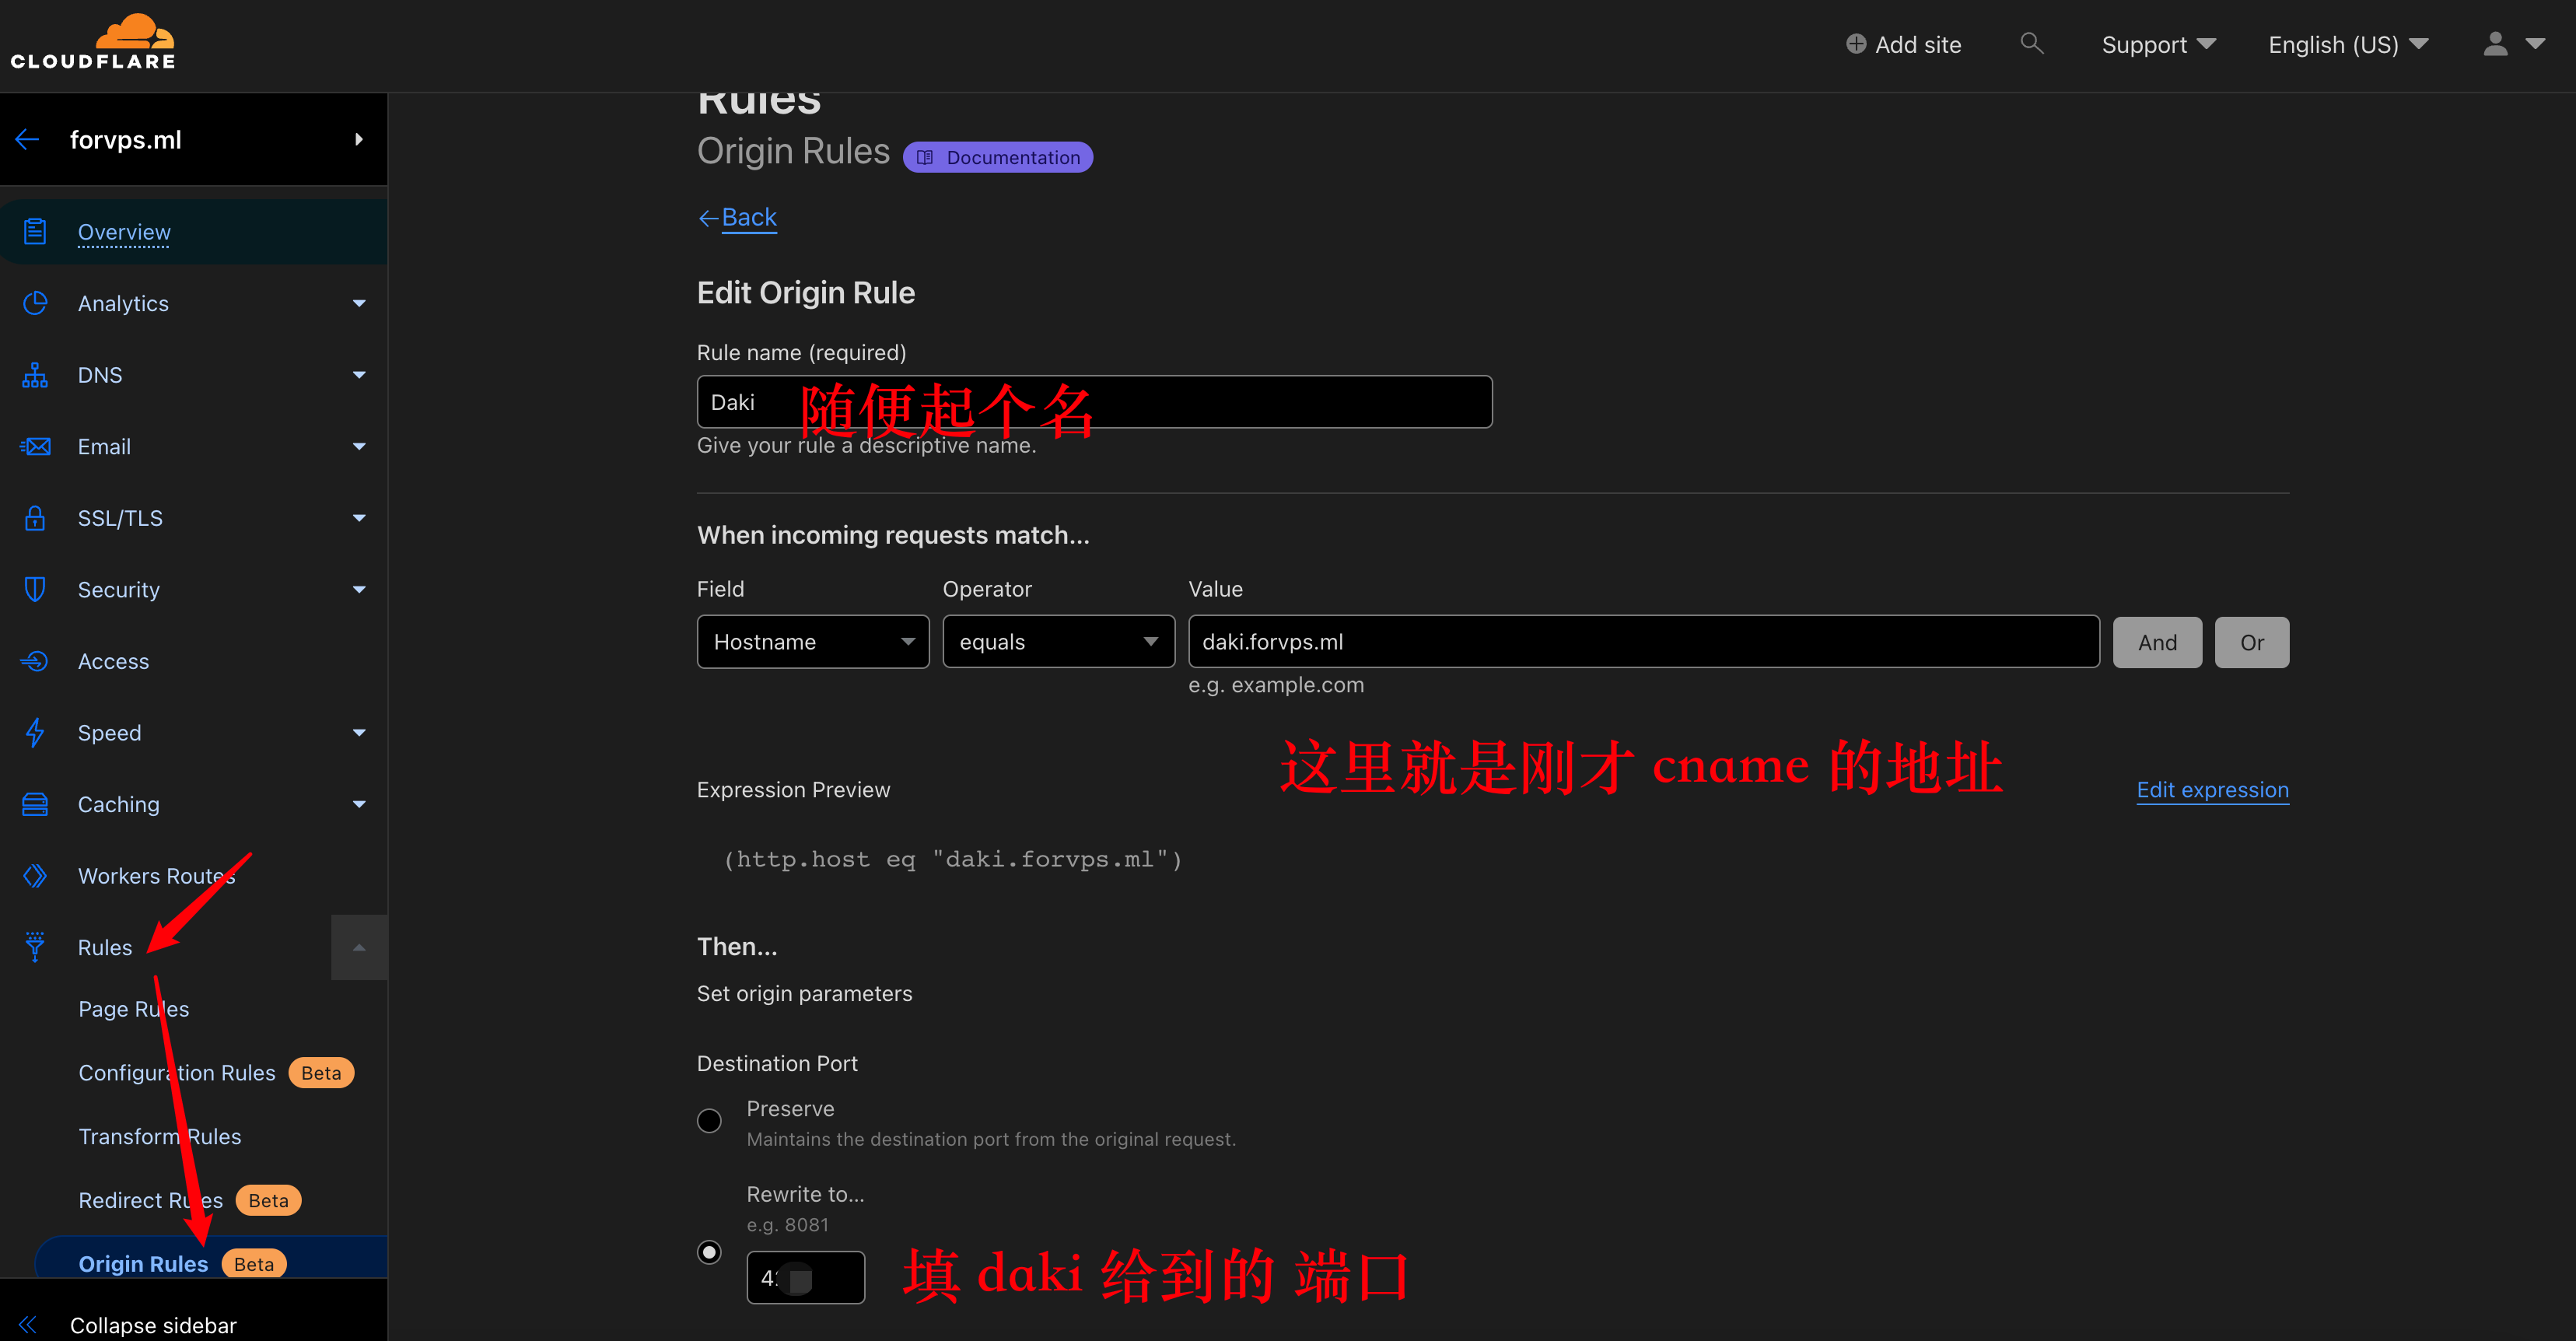This screenshot has width=2576, height=1341.
Task: Open the Access menu item
Action: (x=113, y=661)
